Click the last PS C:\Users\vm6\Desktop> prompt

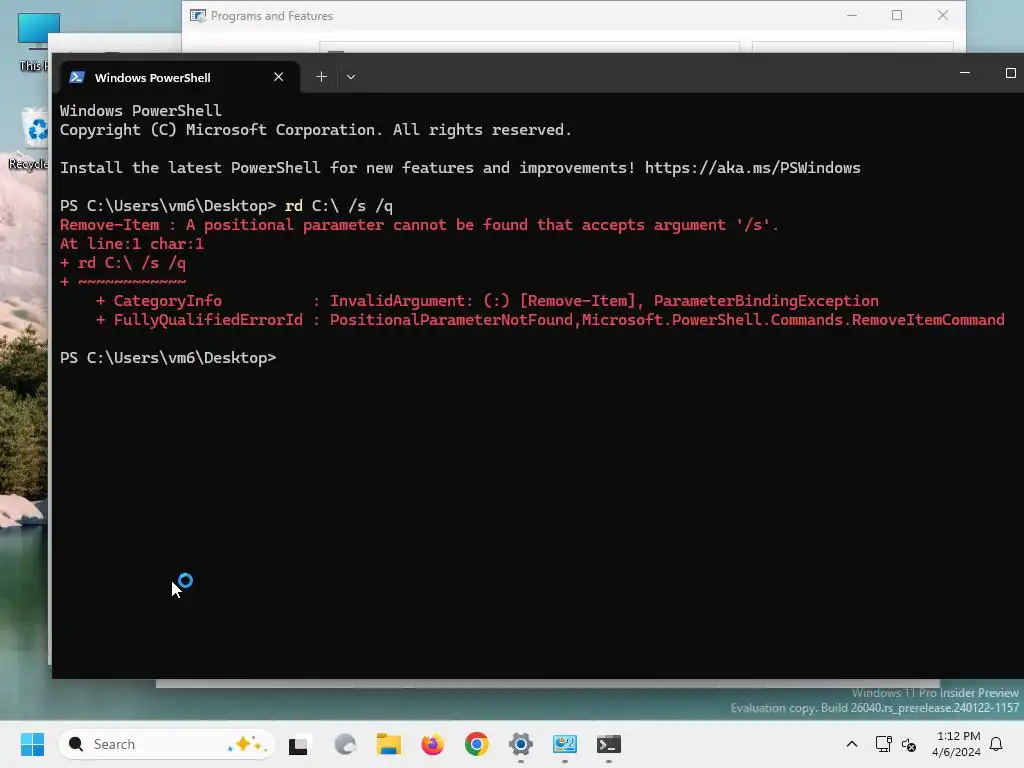(x=168, y=358)
